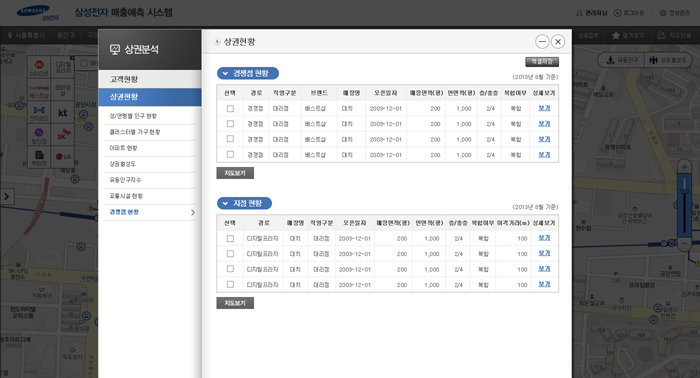700x378 pixels.
Task: Click the 상권분석 monitor icon
Action: 115,50
